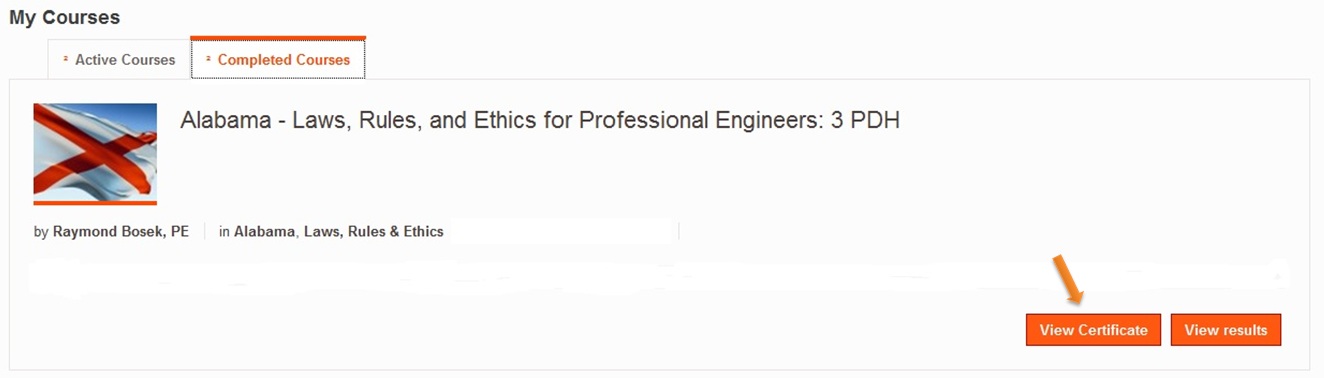This screenshot has width=1324, height=378.
Task: Click the word "in" before the category names
Action: click(x=225, y=231)
